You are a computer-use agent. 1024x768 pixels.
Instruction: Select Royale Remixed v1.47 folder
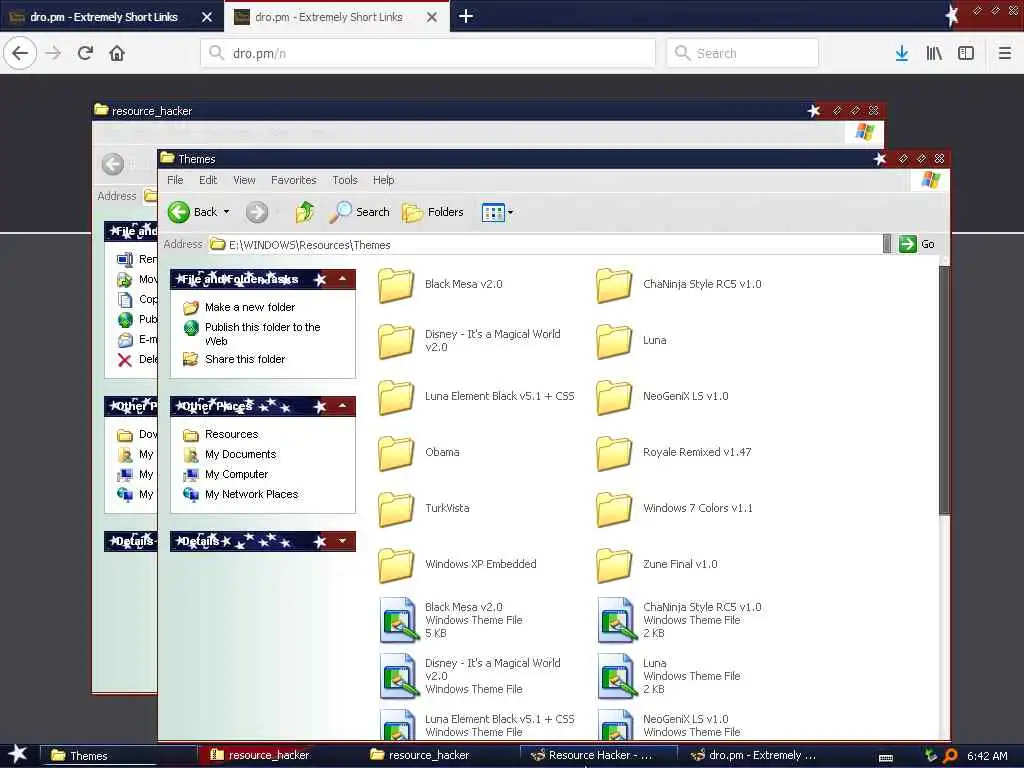[x=675, y=453]
